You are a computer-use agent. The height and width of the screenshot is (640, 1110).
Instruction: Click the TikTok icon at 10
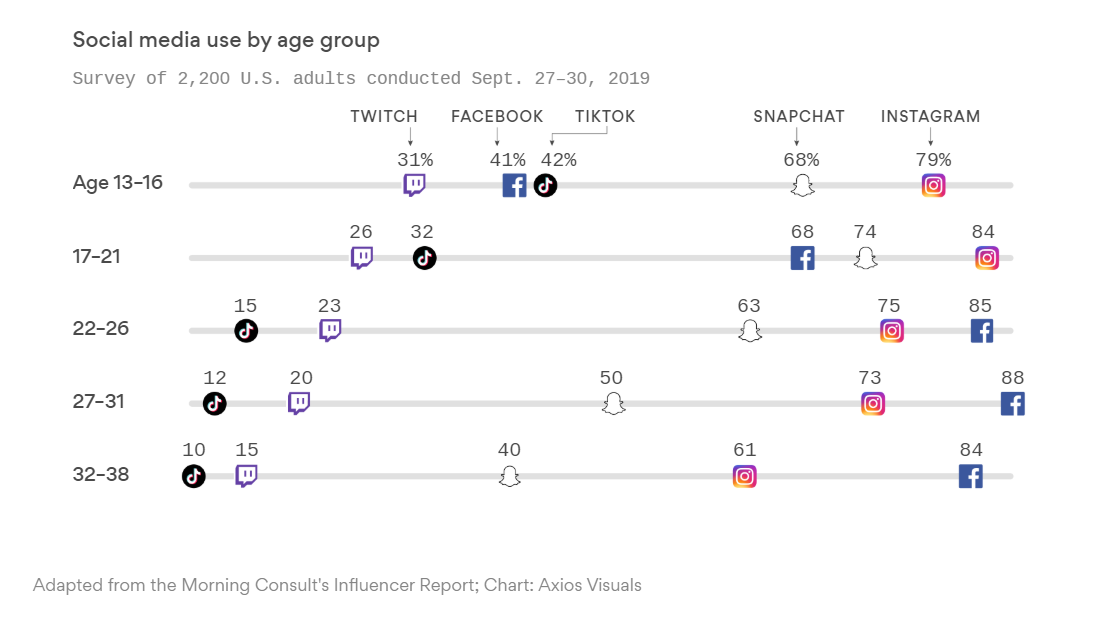[194, 476]
